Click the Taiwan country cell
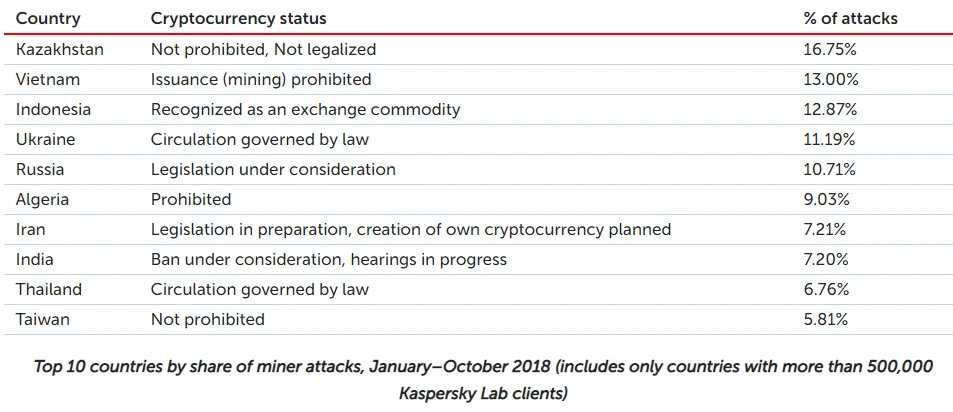 coord(43,319)
